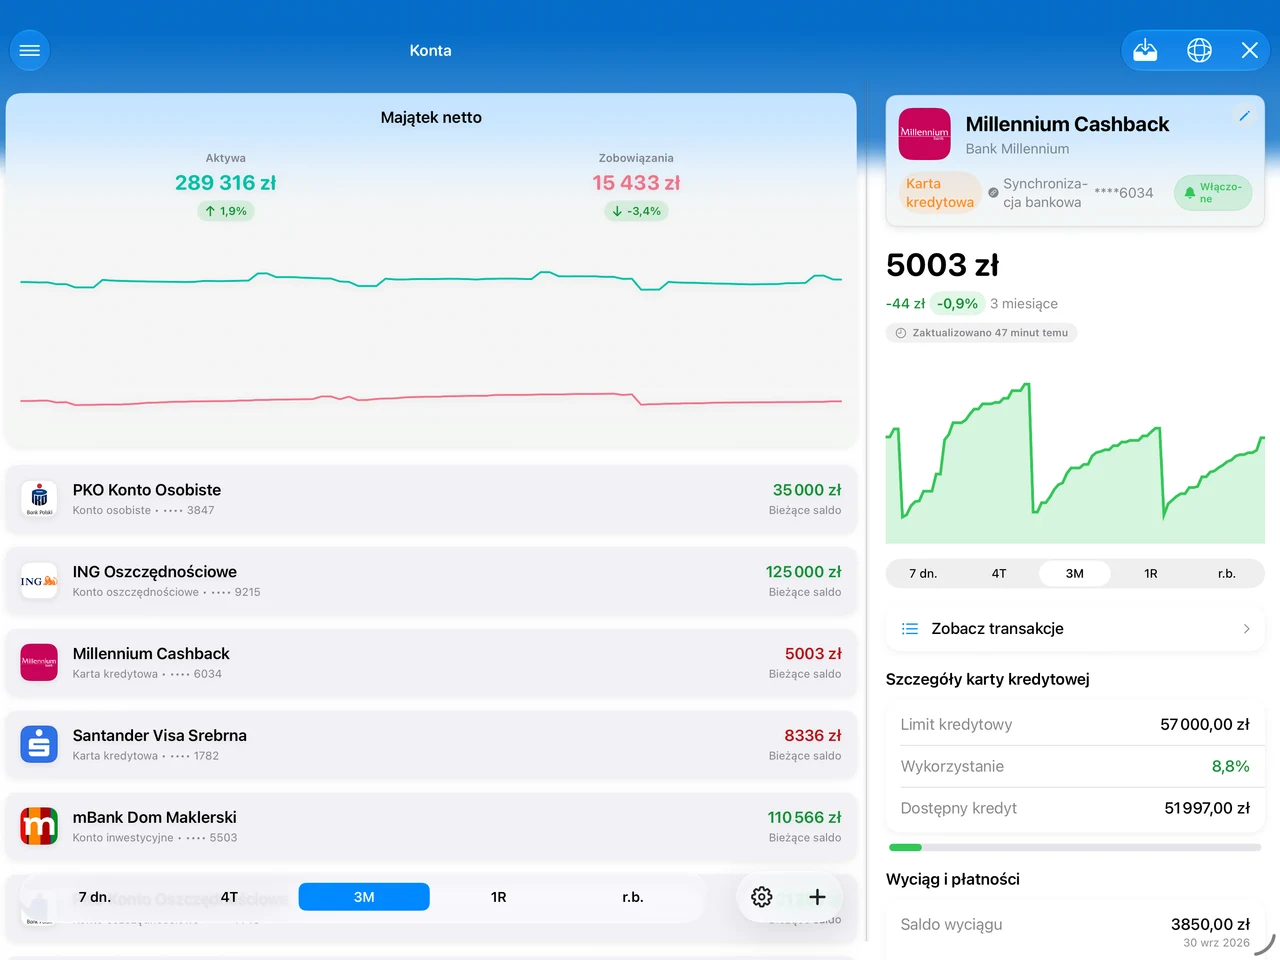Toggle the Włączone notifications bell
Image resolution: width=1280 pixels, height=960 pixels.
pyautogui.click(x=1213, y=193)
